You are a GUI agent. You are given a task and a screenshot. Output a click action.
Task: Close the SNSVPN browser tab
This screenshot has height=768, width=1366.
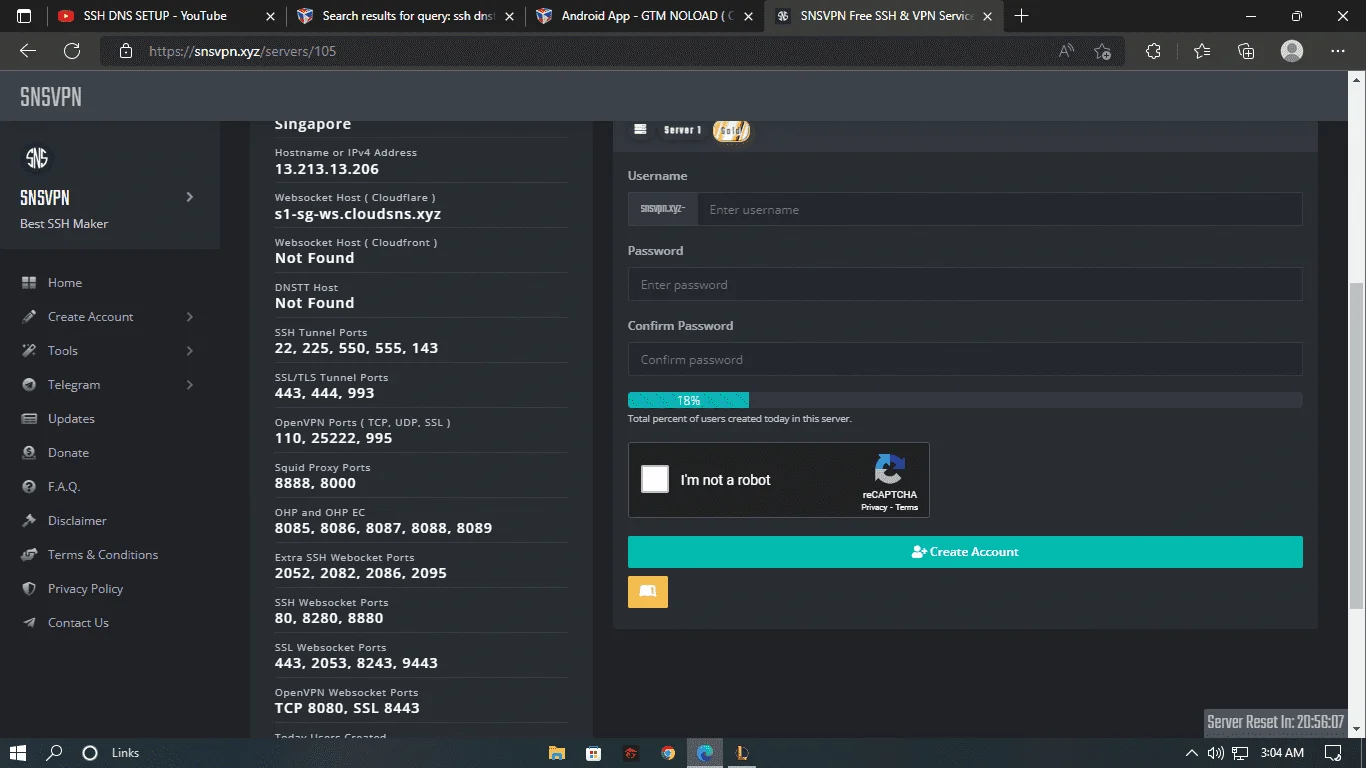click(988, 16)
